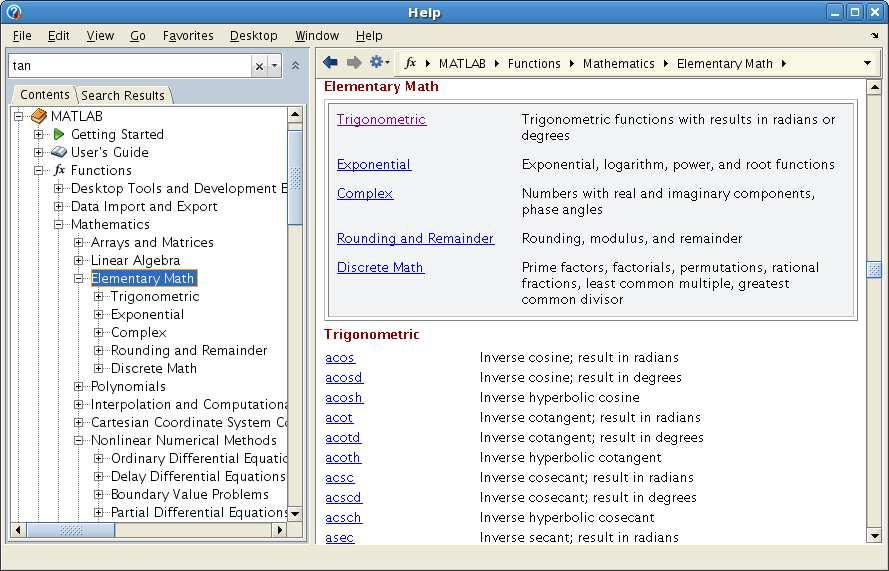Collapse the Functions tree node
The width and height of the screenshot is (889, 571).
(39, 170)
